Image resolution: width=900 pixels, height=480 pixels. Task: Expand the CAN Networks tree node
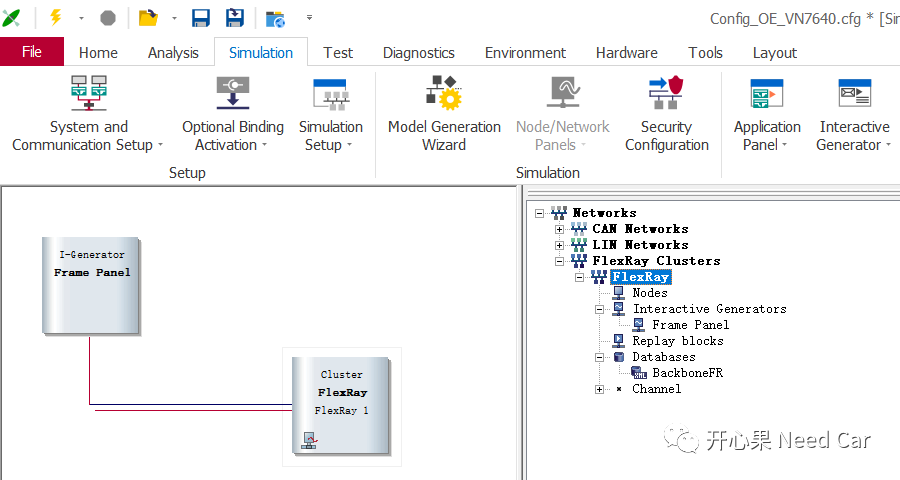(x=560, y=229)
